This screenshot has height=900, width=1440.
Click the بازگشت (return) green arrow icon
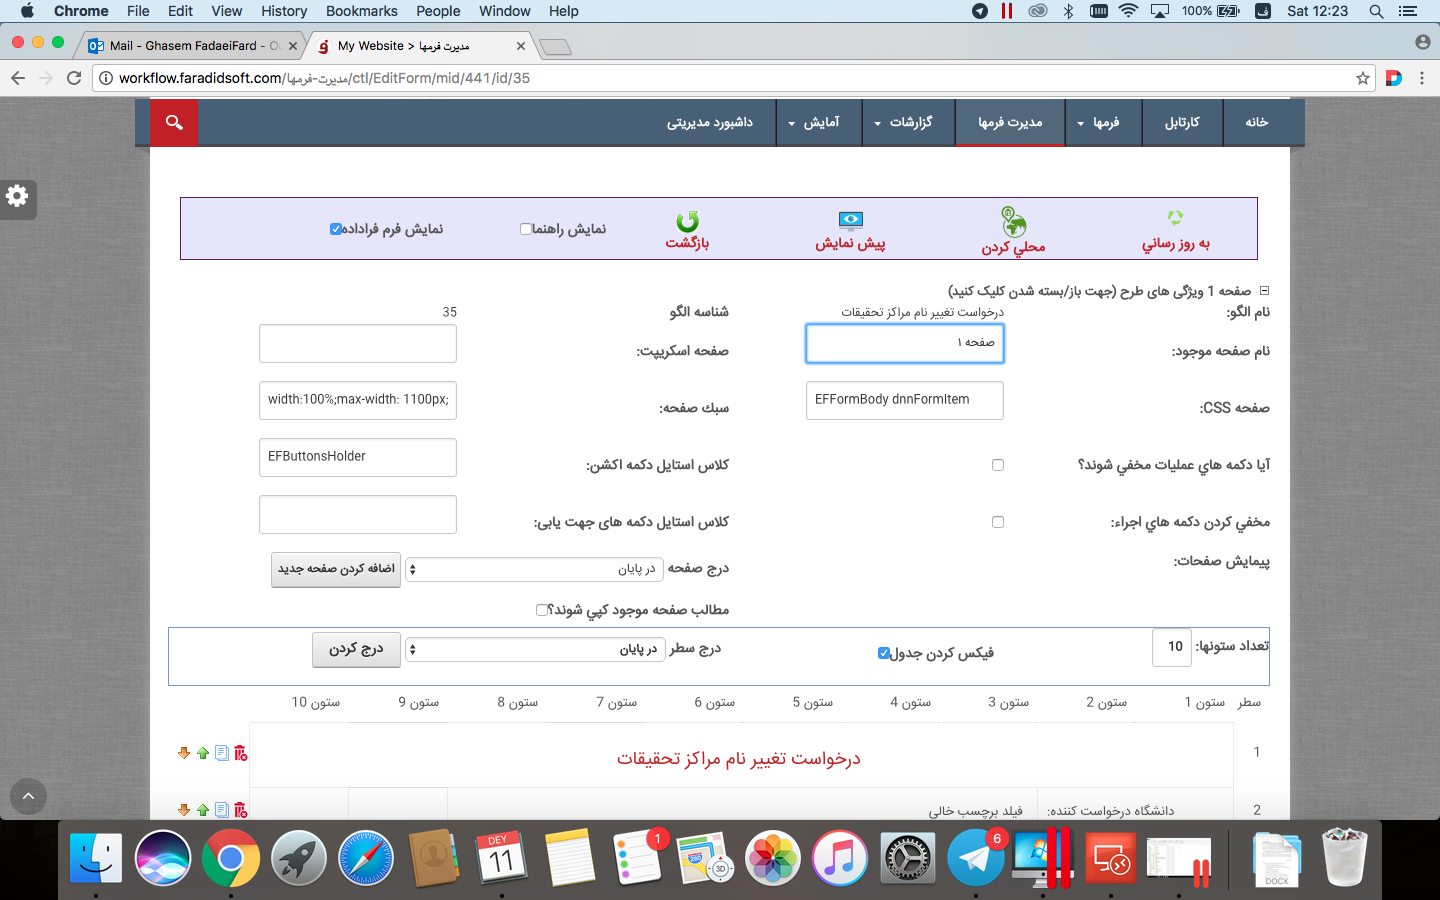(687, 221)
